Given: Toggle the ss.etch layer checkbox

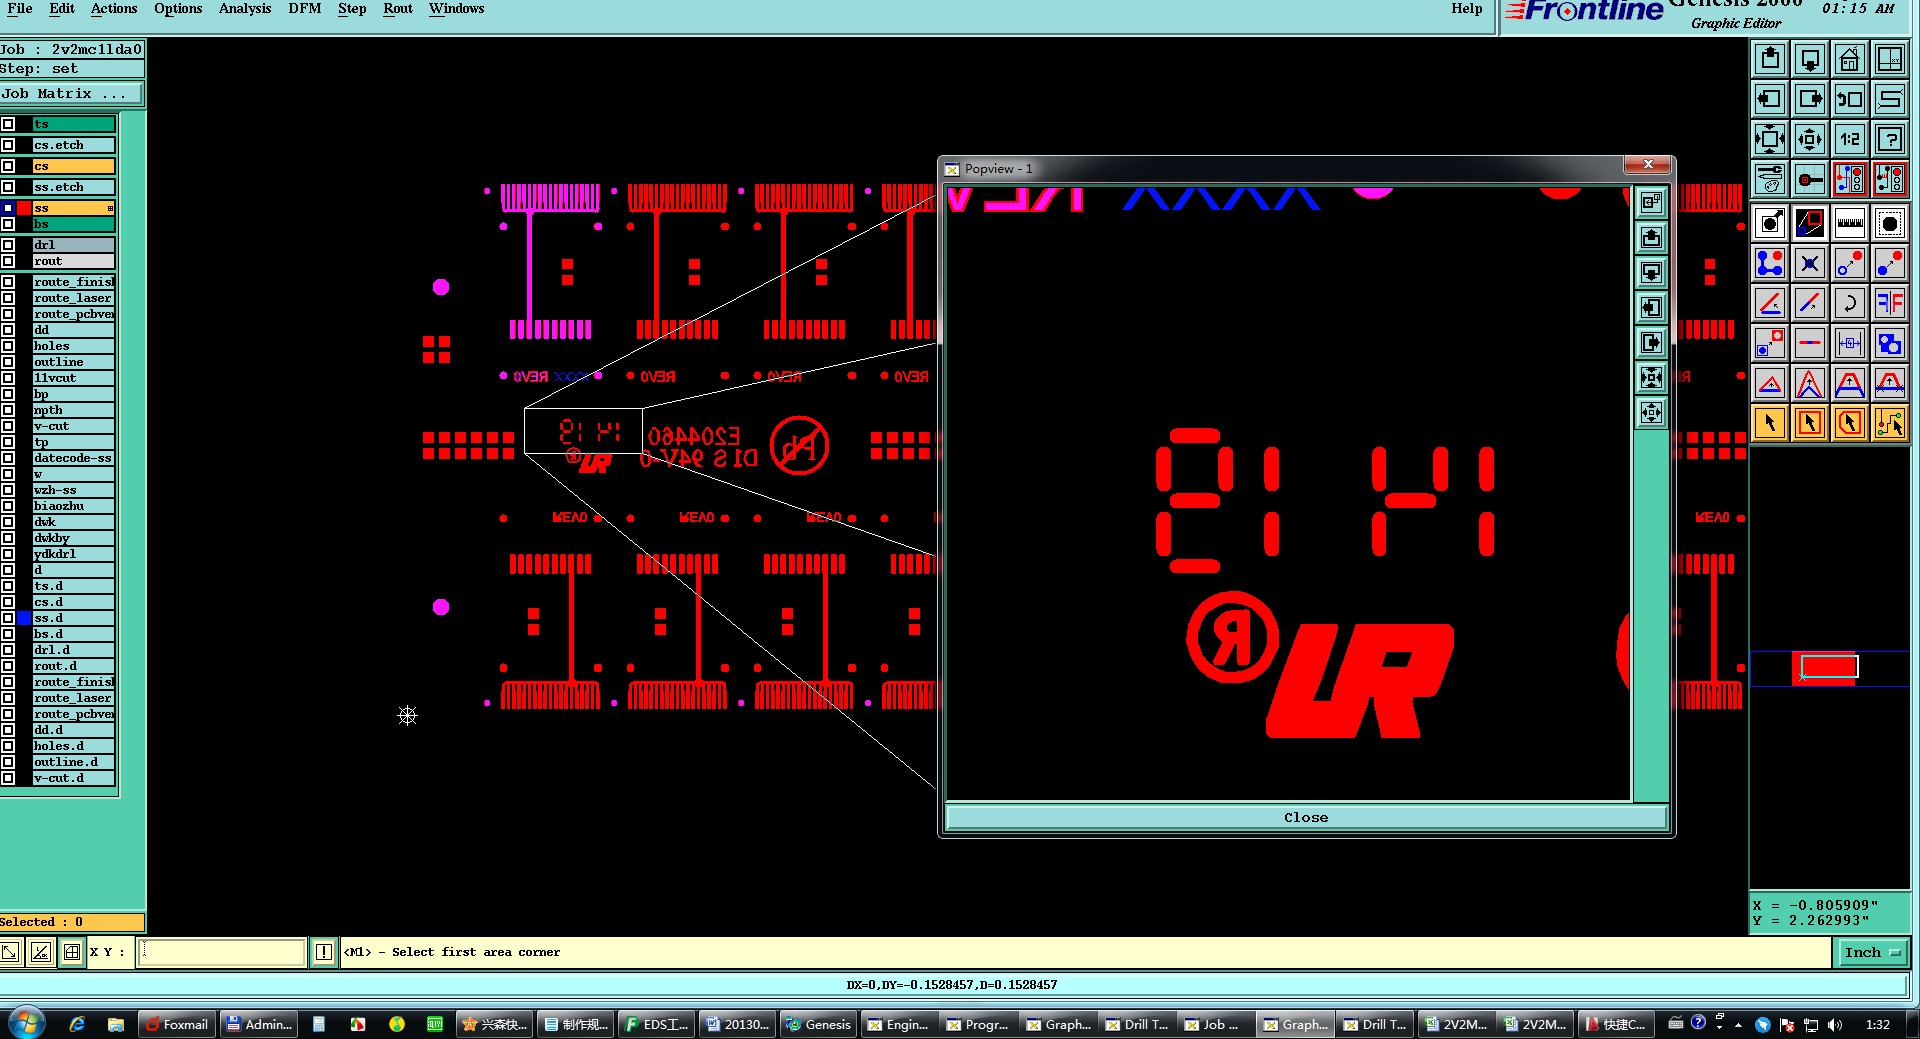Looking at the screenshot, I should 8,187.
